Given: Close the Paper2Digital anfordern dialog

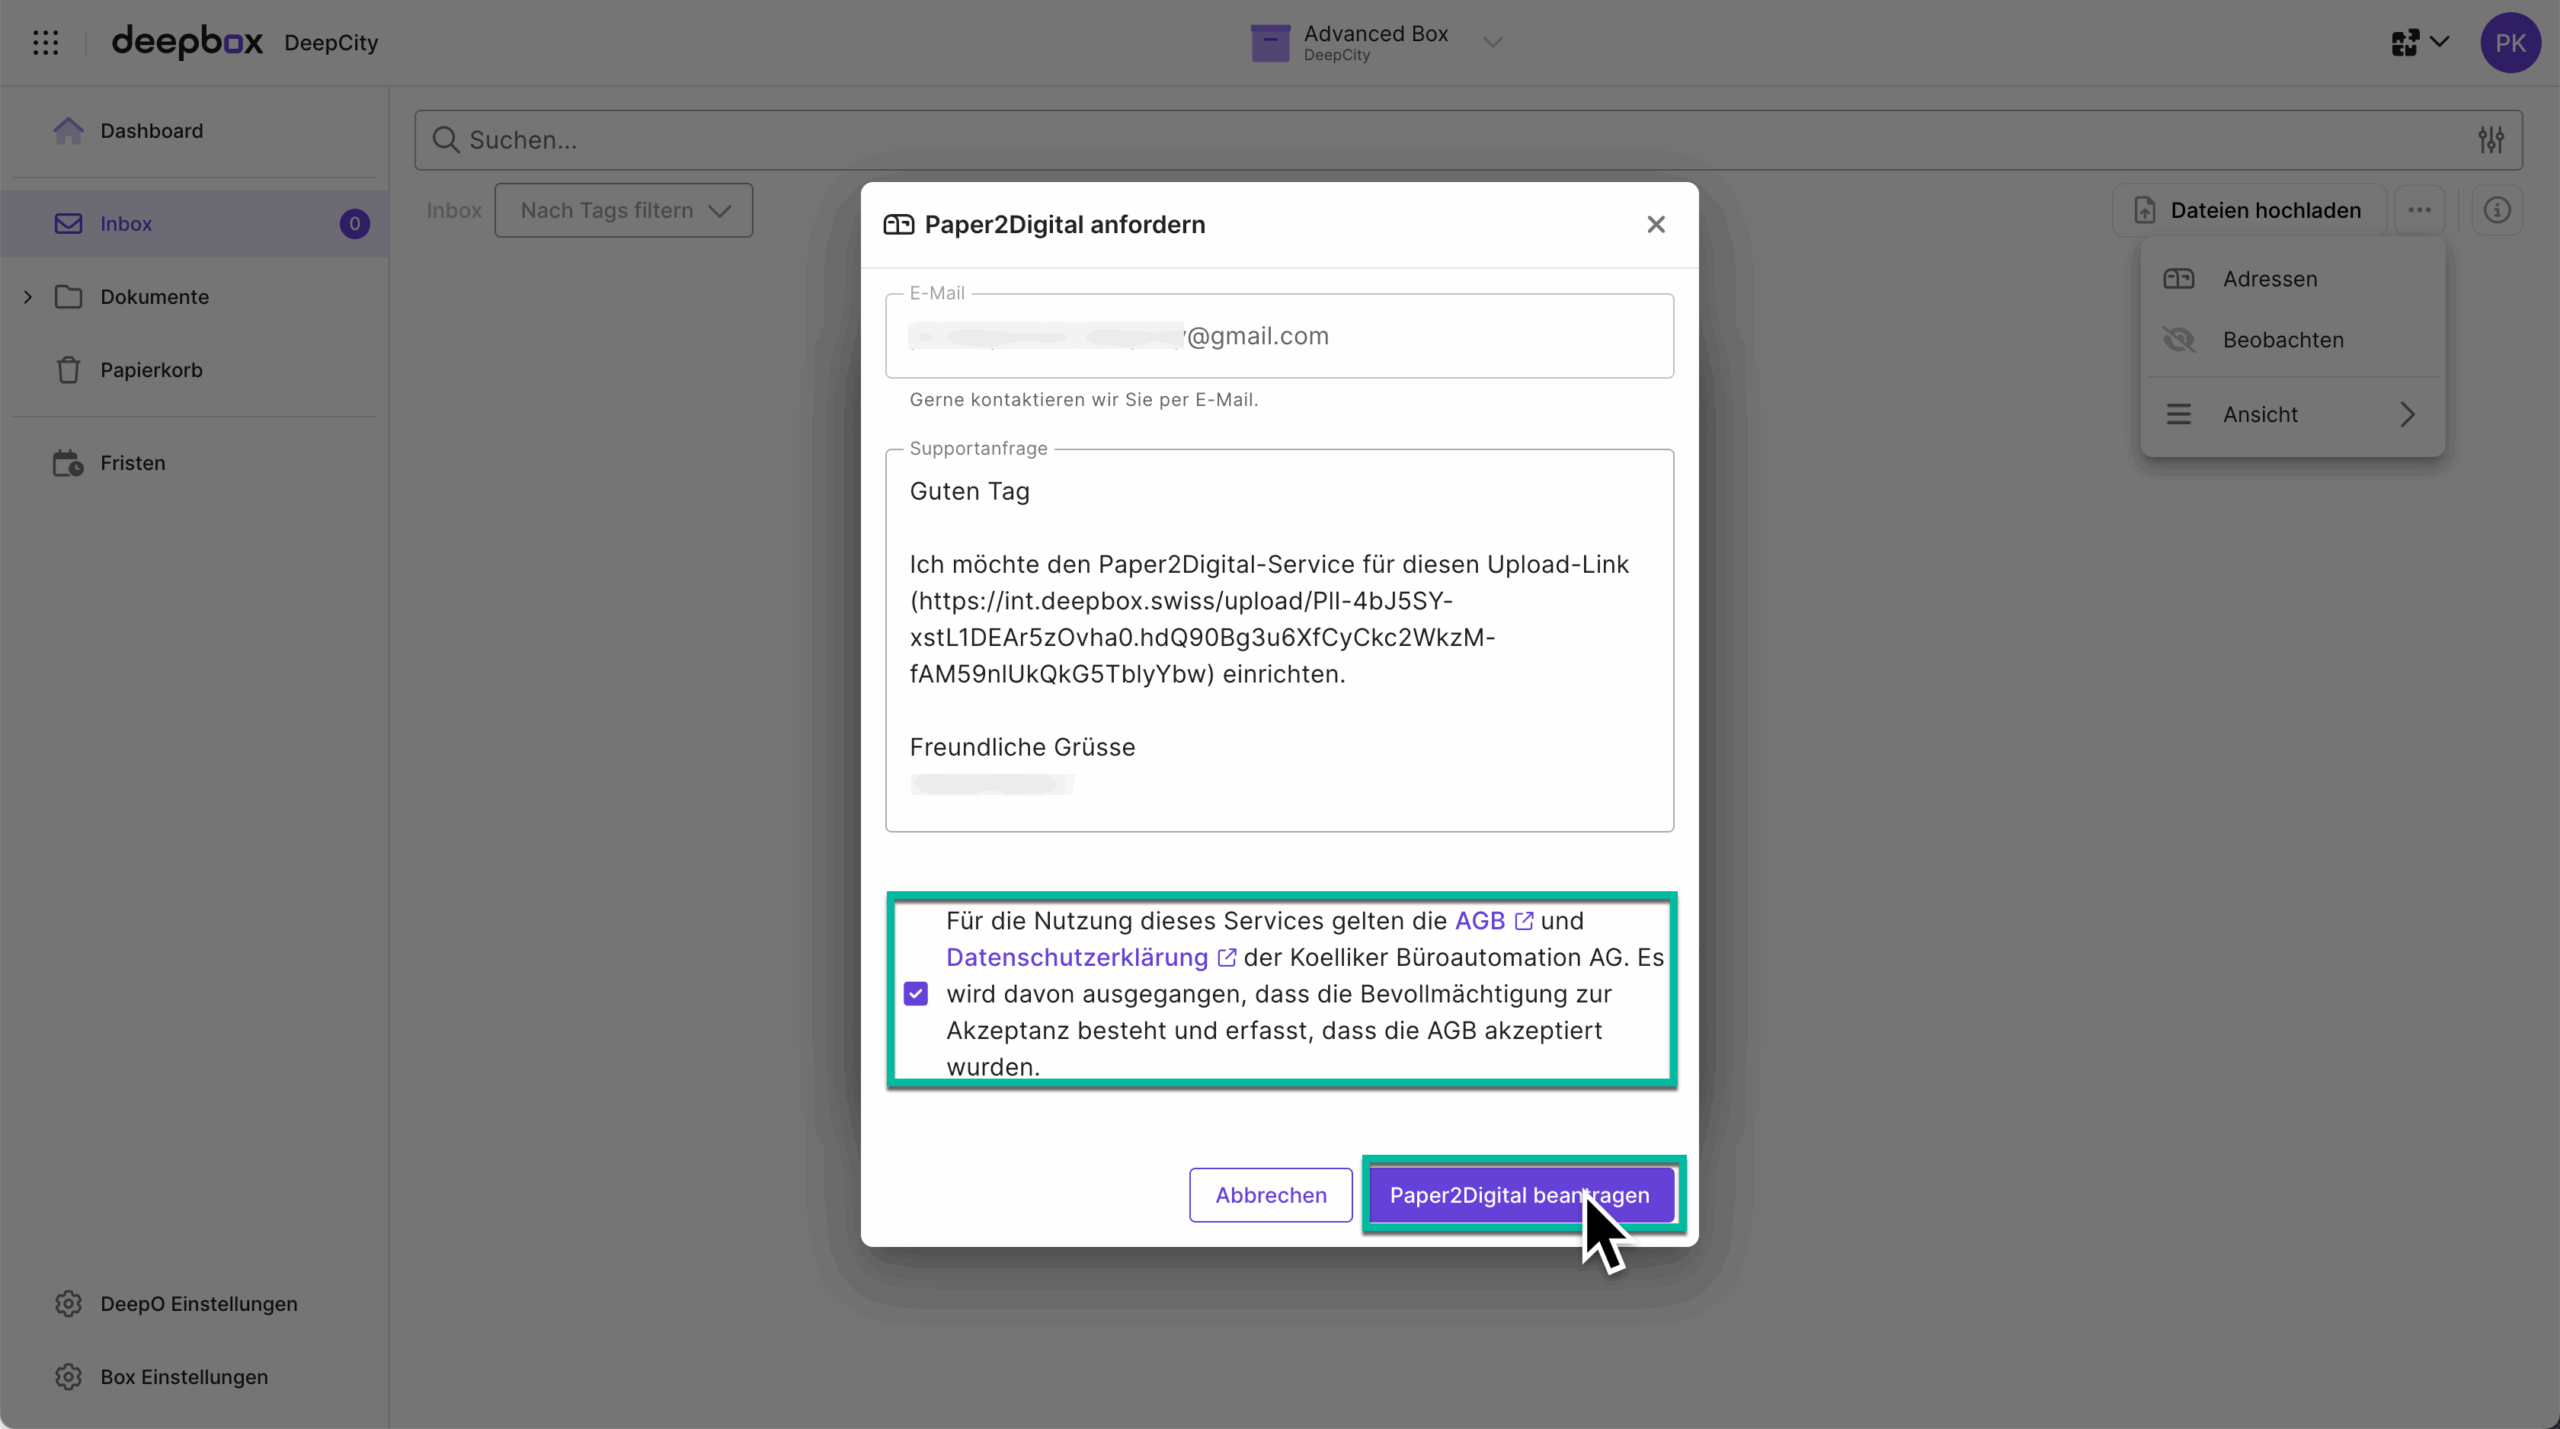Looking at the screenshot, I should pos(1656,224).
